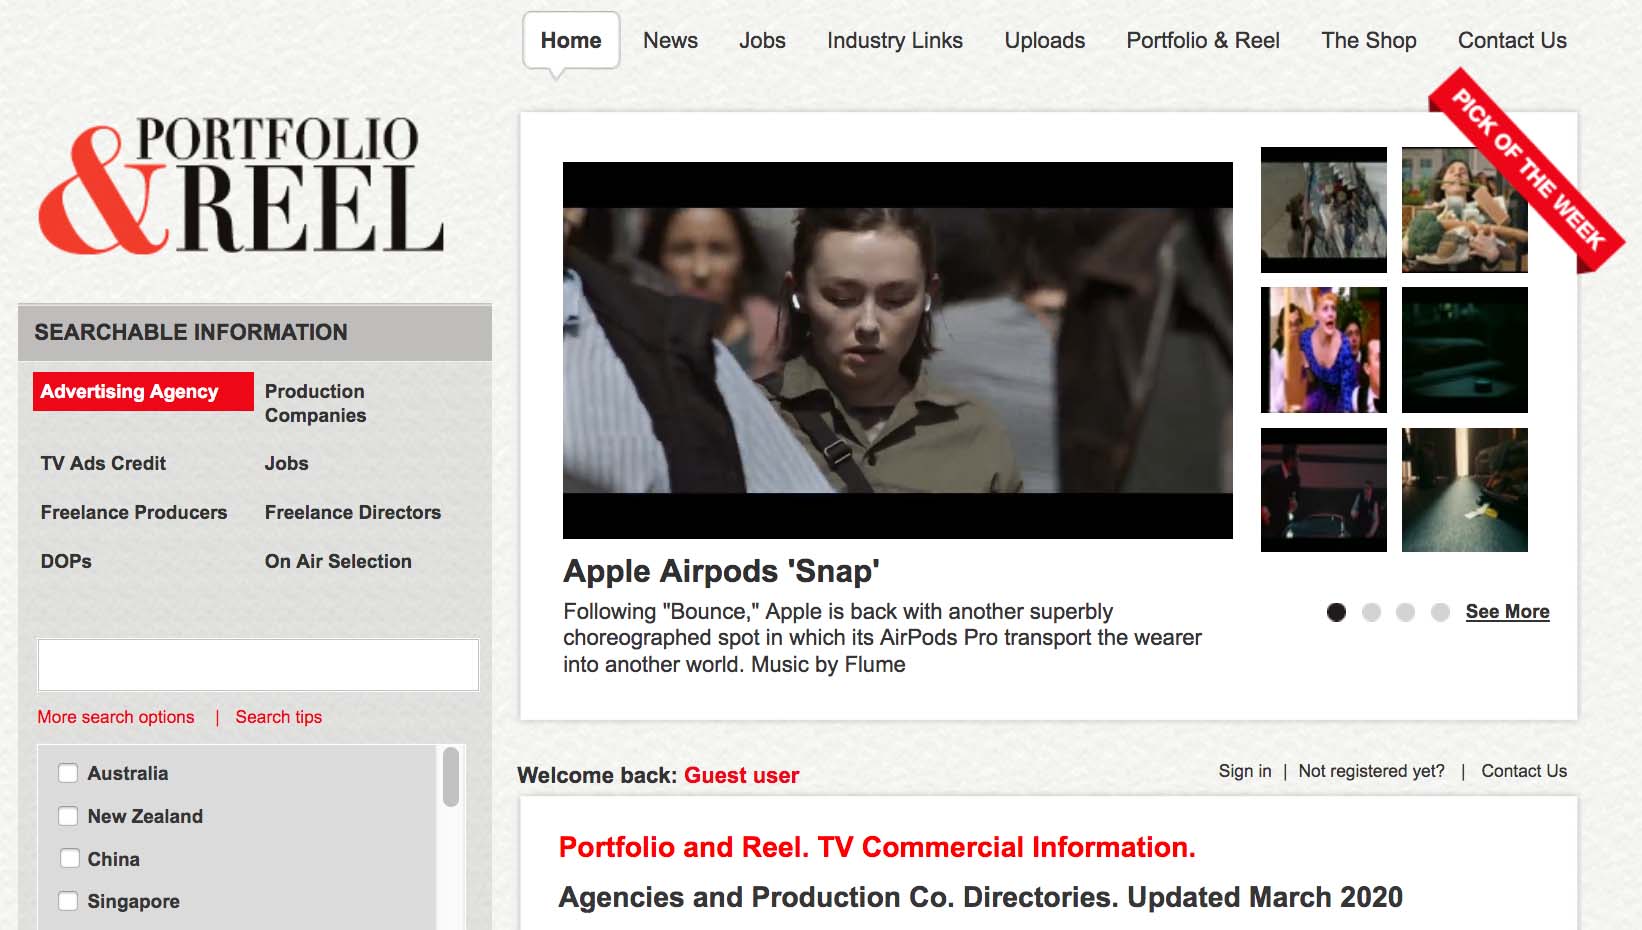Open the Home tab

(571, 41)
